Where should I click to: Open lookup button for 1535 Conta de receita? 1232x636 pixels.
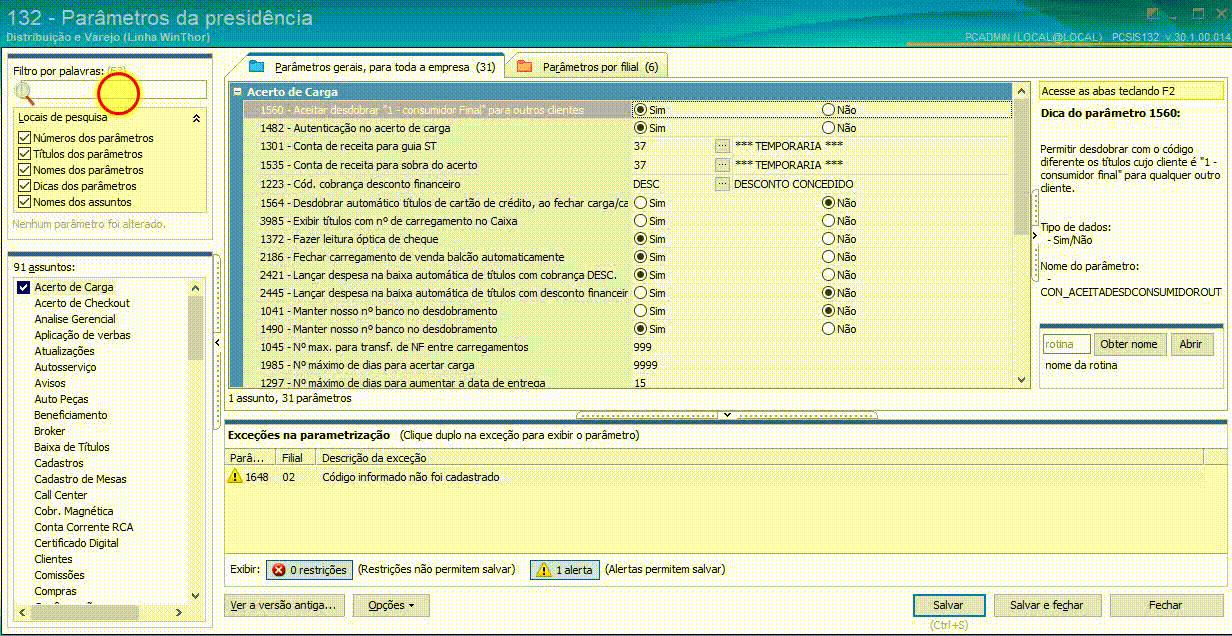pos(722,165)
